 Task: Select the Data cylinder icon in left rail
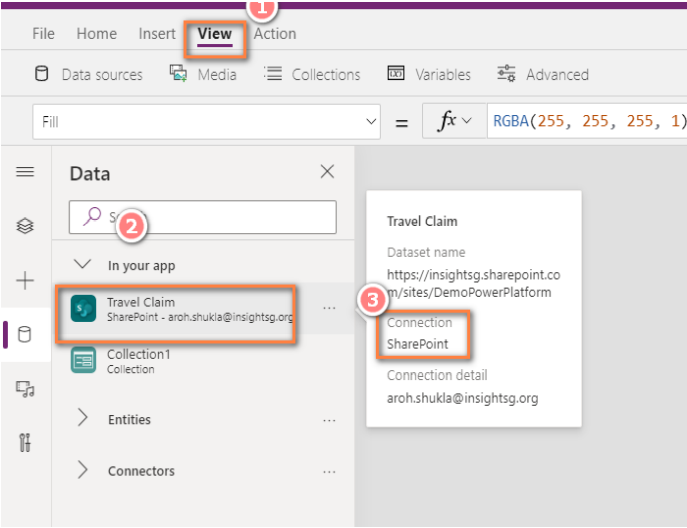click(x=25, y=334)
